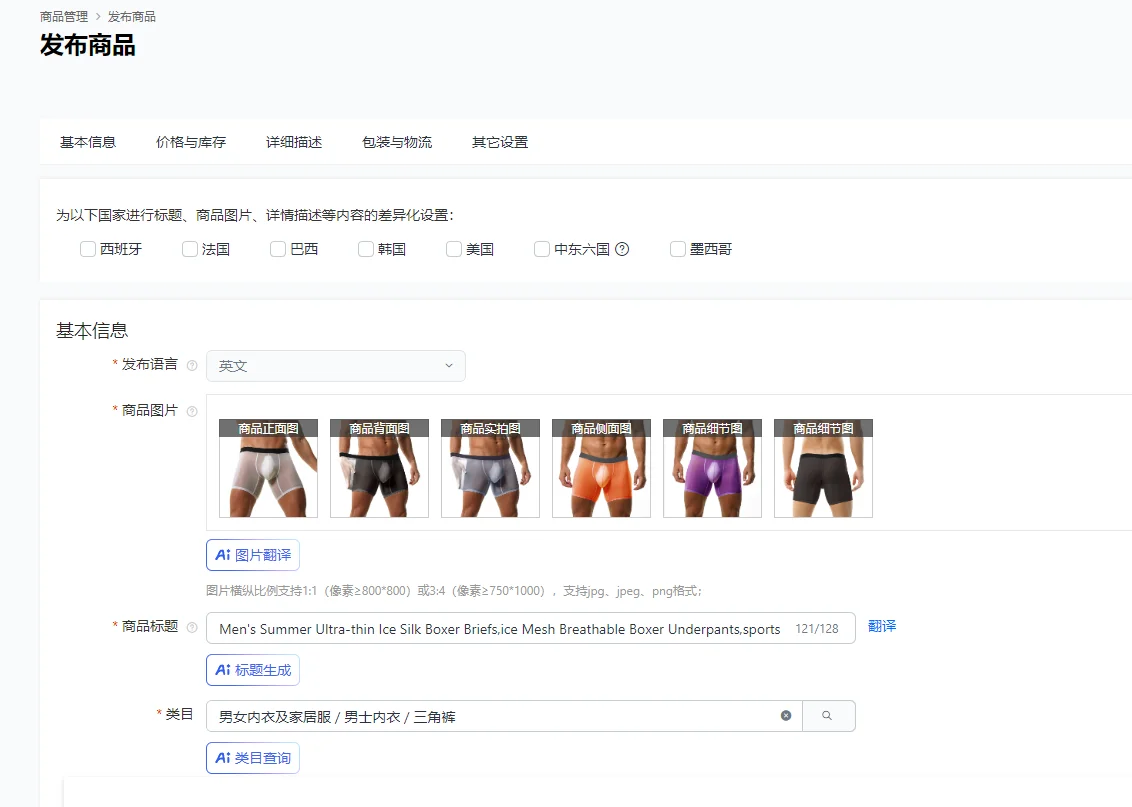1132x807 pixels.
Task: Click 发布商品 in the breadcrumb
Action: [131, 17]
